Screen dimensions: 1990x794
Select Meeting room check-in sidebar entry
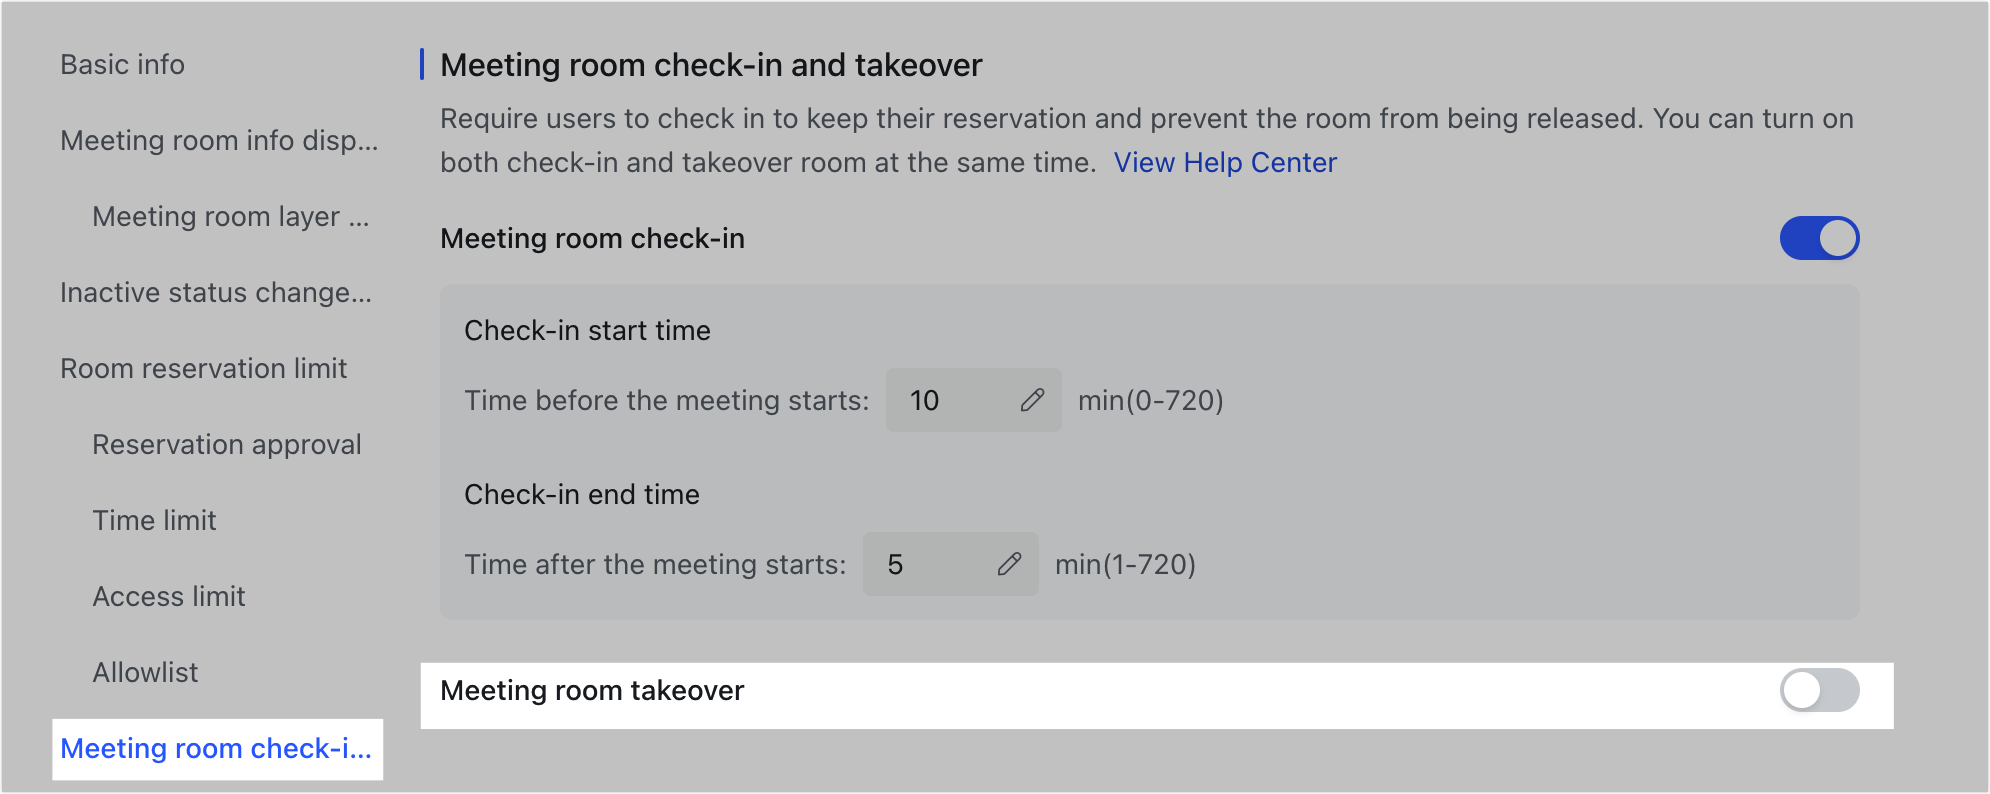pos(216,748)
